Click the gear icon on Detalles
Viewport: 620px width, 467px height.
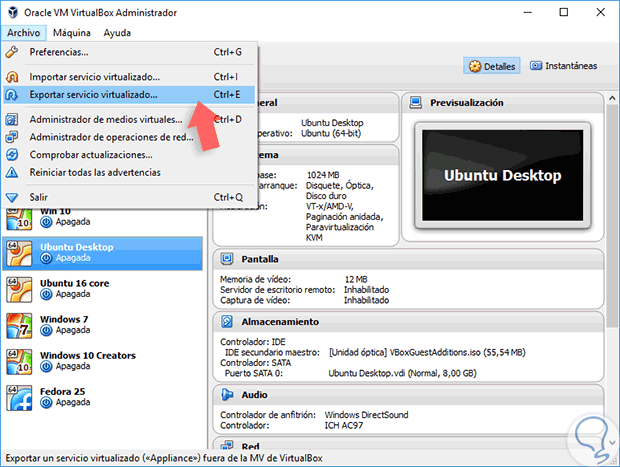pyautogui.click(x=475, y=66)
